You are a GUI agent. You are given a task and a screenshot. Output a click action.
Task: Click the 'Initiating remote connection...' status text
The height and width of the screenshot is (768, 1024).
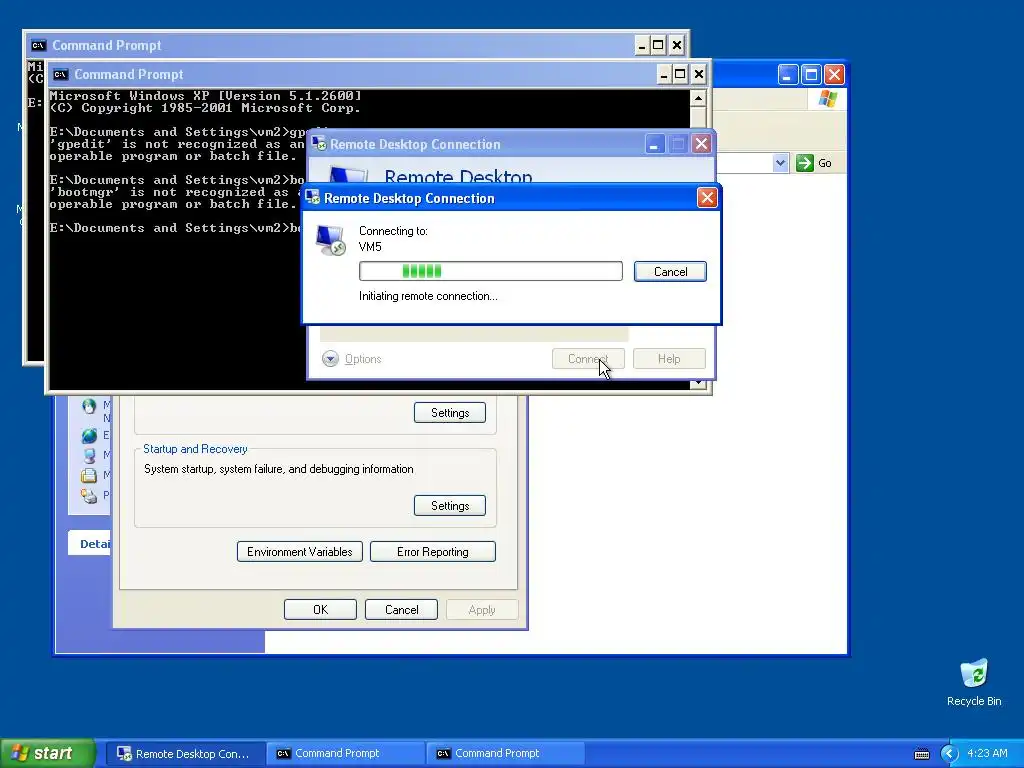click(x=428, y=296)
